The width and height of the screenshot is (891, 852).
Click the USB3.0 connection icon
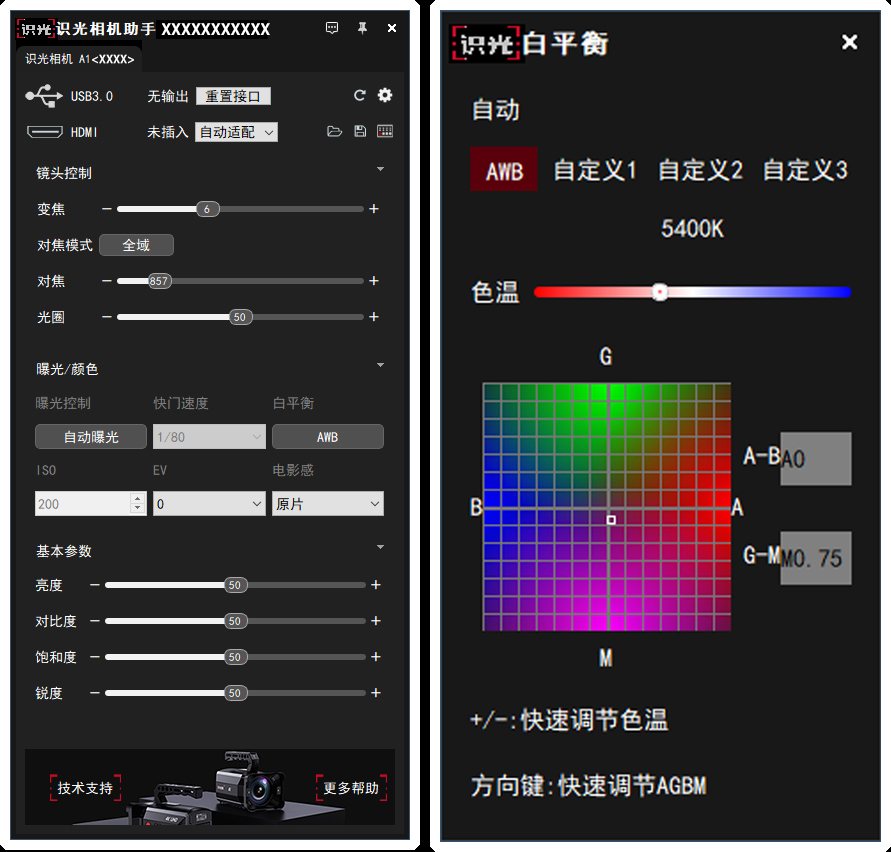click(x=44, y=95)
